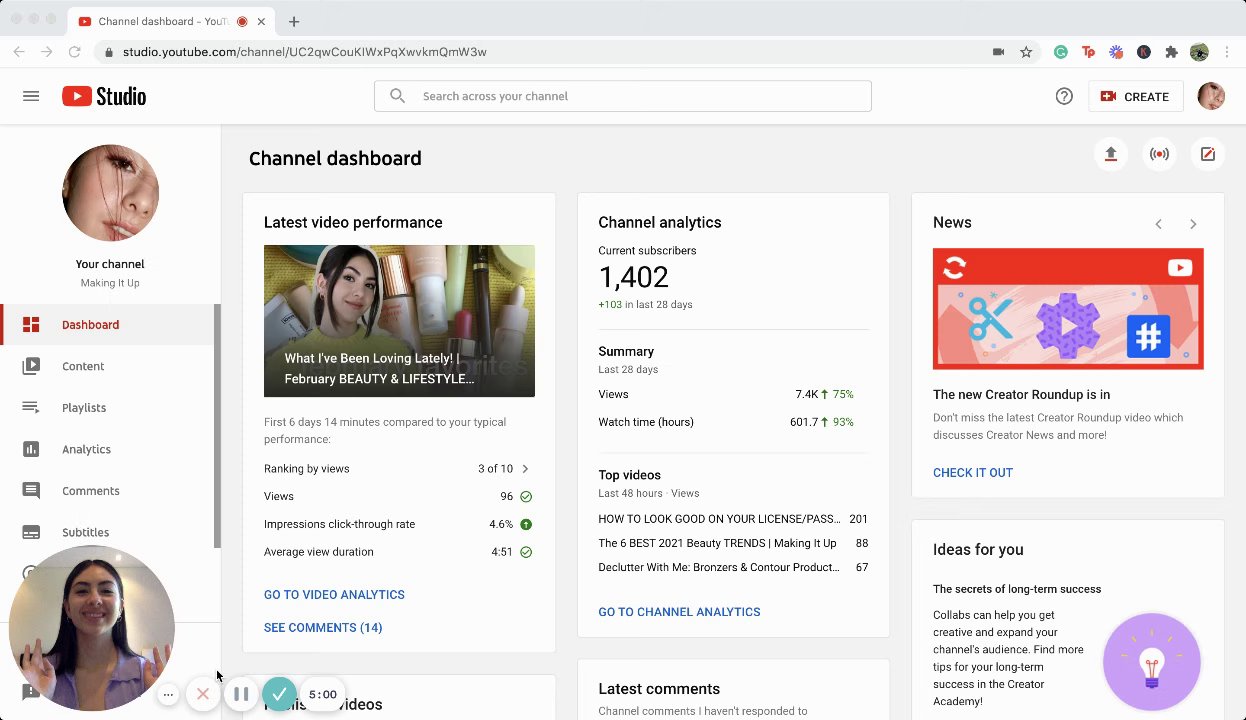Open the latest video thumbnail

(x=399, y=321)
